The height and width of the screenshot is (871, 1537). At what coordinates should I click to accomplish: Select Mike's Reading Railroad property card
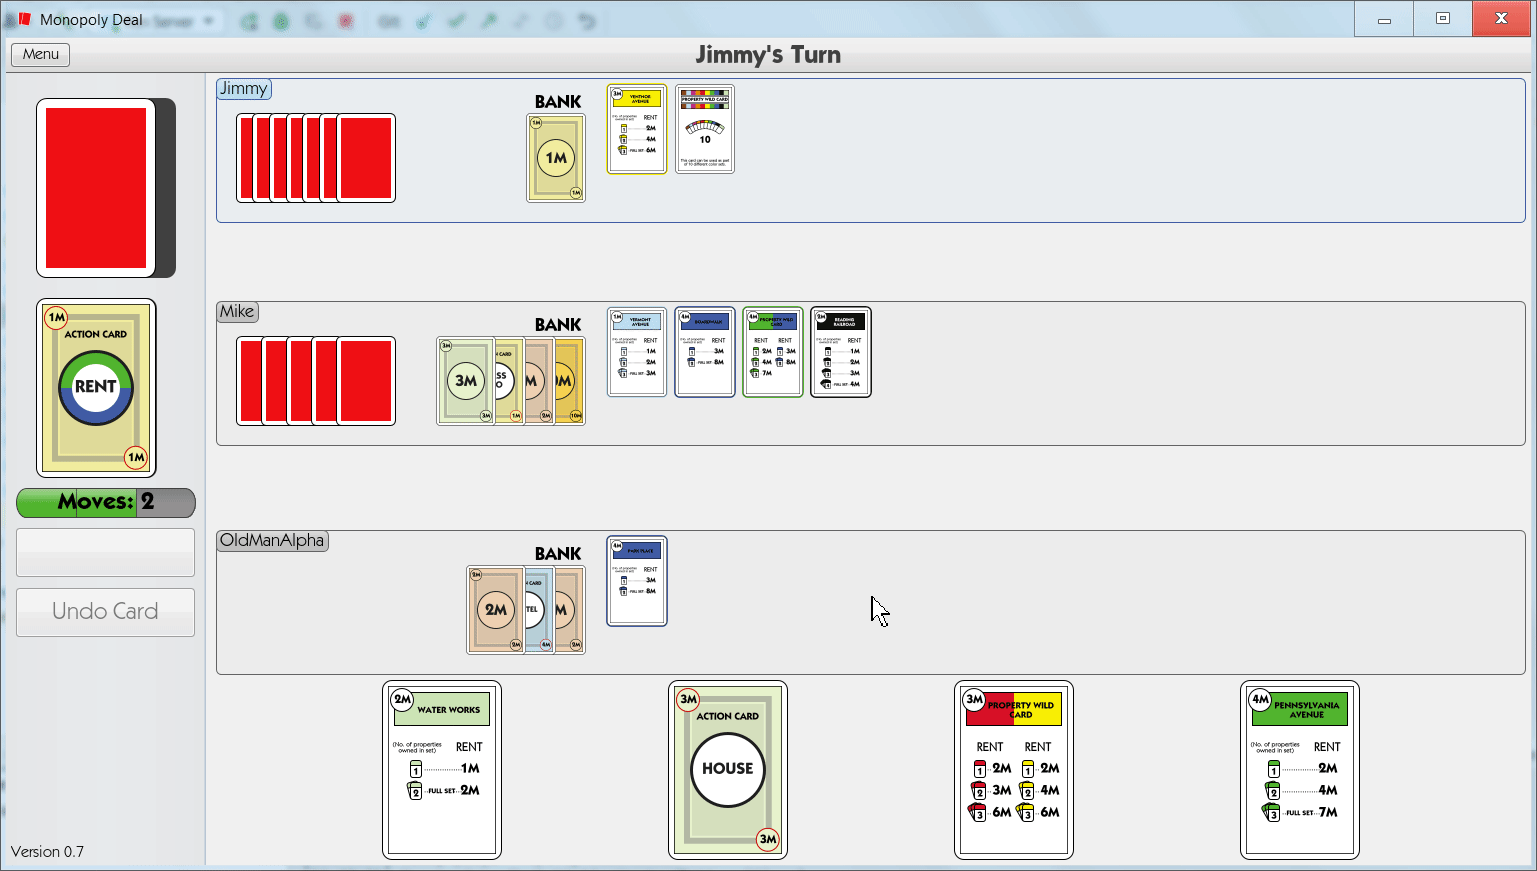point(841,352)
